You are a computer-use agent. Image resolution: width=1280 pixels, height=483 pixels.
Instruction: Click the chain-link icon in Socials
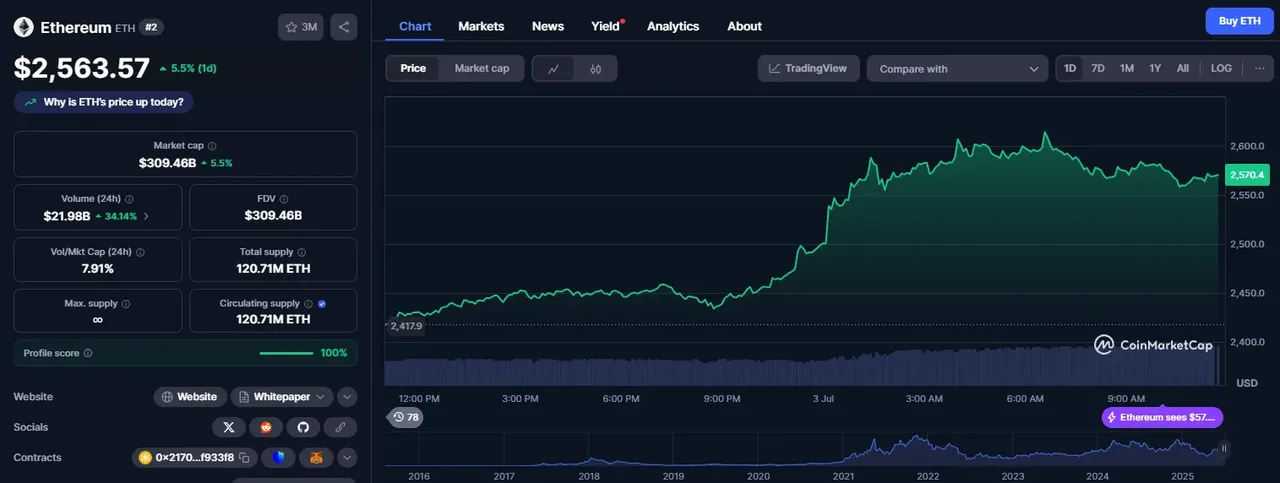340,427
